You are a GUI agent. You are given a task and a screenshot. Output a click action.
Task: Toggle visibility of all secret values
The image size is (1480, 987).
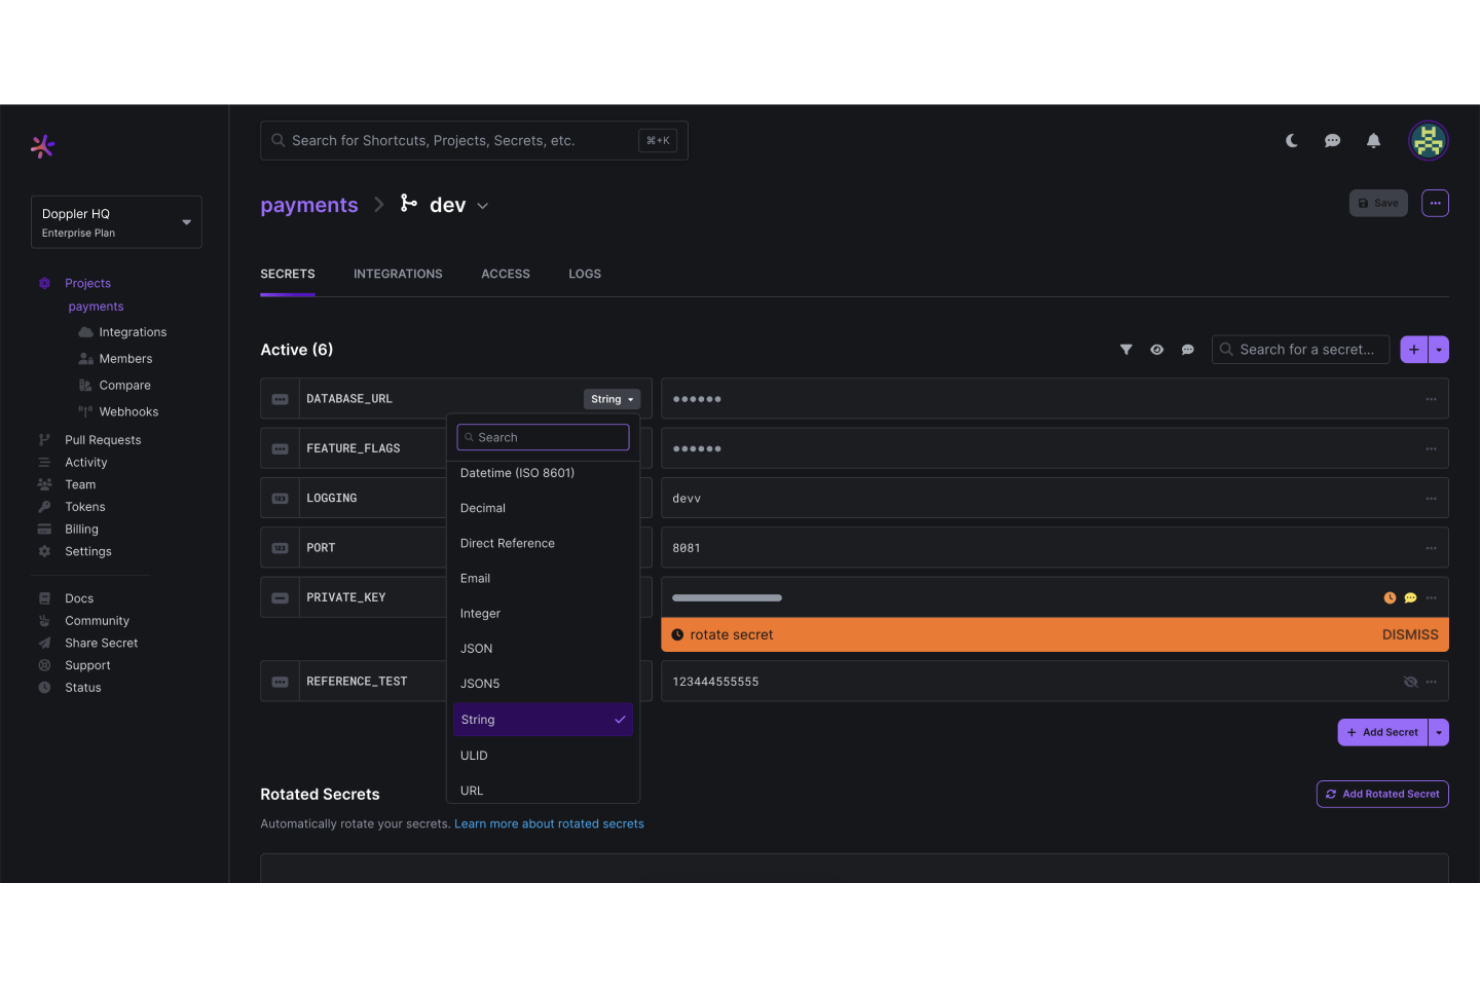1157,349
